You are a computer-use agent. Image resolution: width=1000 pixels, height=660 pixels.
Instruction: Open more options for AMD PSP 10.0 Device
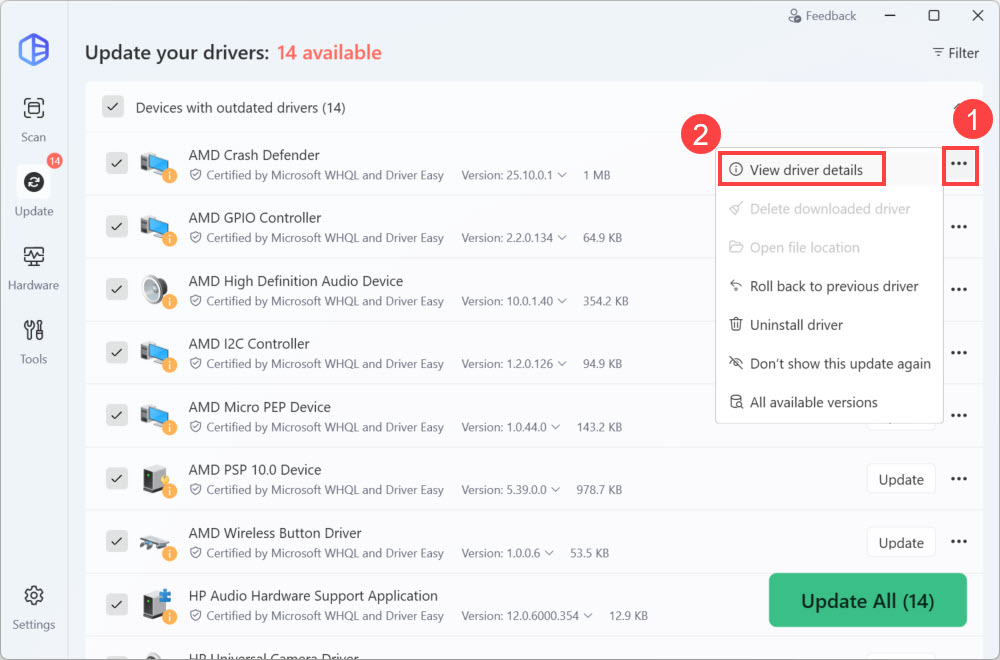[x=959, y=479]
